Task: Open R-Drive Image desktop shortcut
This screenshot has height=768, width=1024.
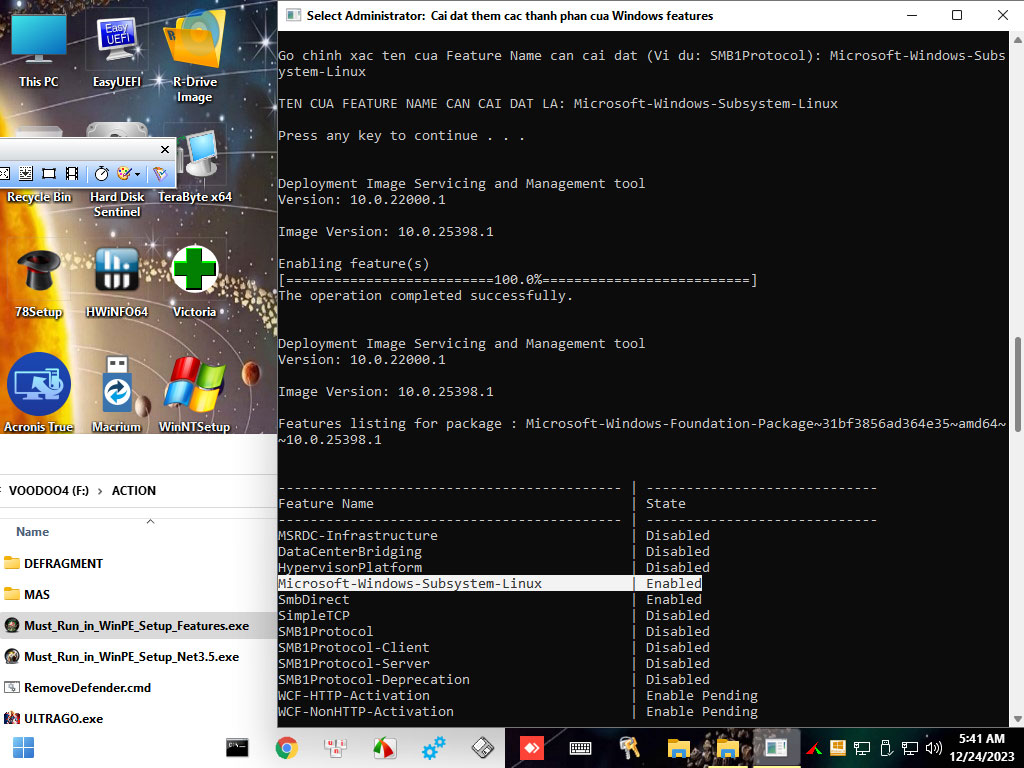Action: (x=194, y=56)
